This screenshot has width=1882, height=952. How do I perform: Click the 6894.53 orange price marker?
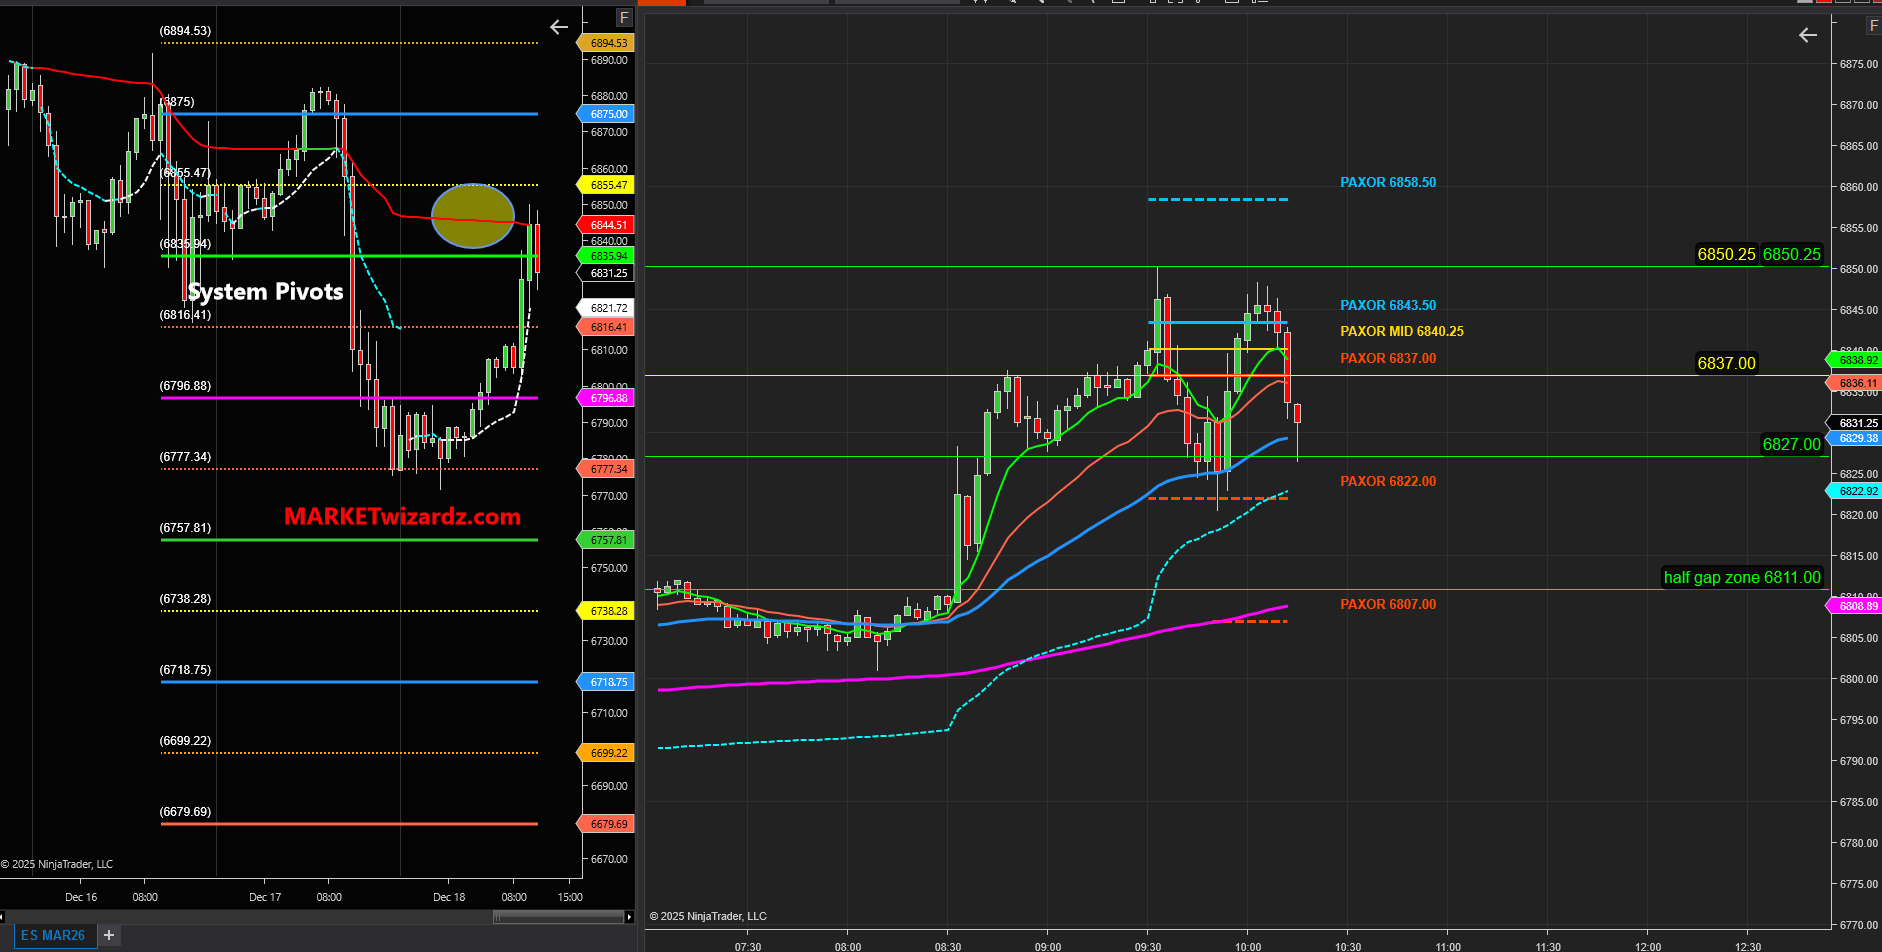click(x=608, y=43)
